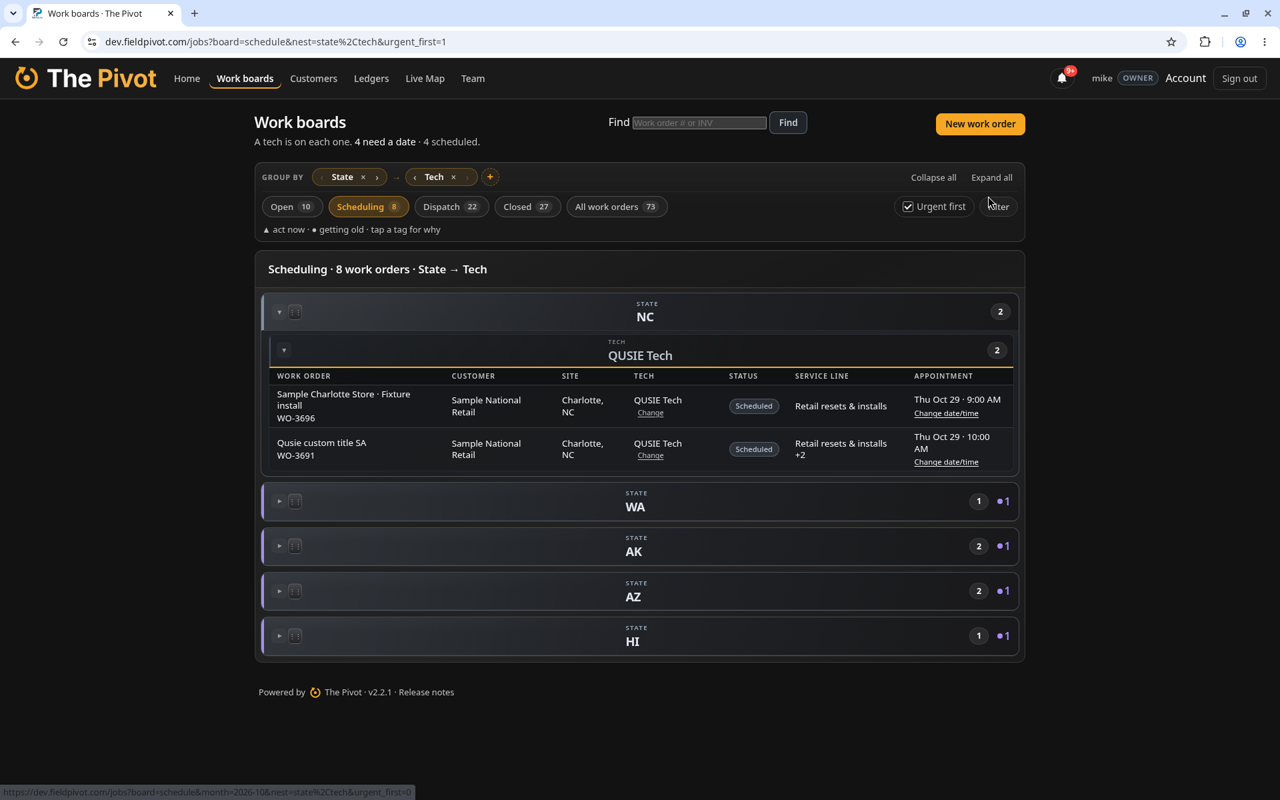Open Release notes footer link
Viewport: 1280px width, 800px height.
[x=426, y=692]
